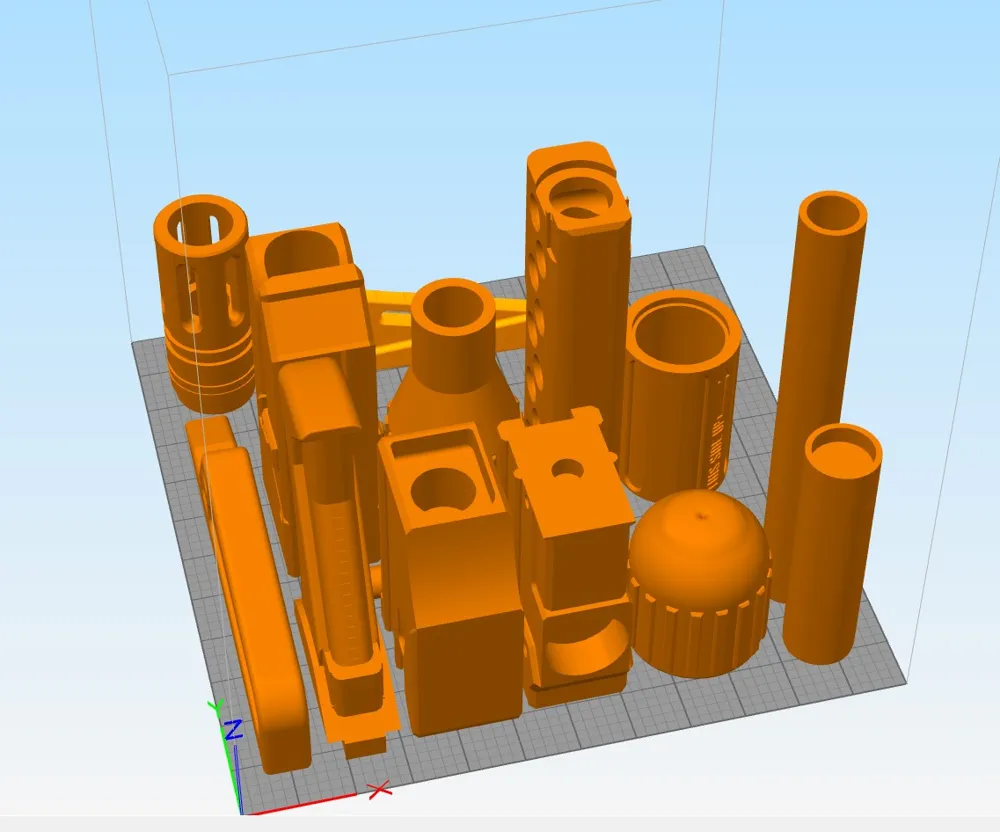Select the domed cap with knurled base
Screen dimensions: 1000x832
point(698,585)
